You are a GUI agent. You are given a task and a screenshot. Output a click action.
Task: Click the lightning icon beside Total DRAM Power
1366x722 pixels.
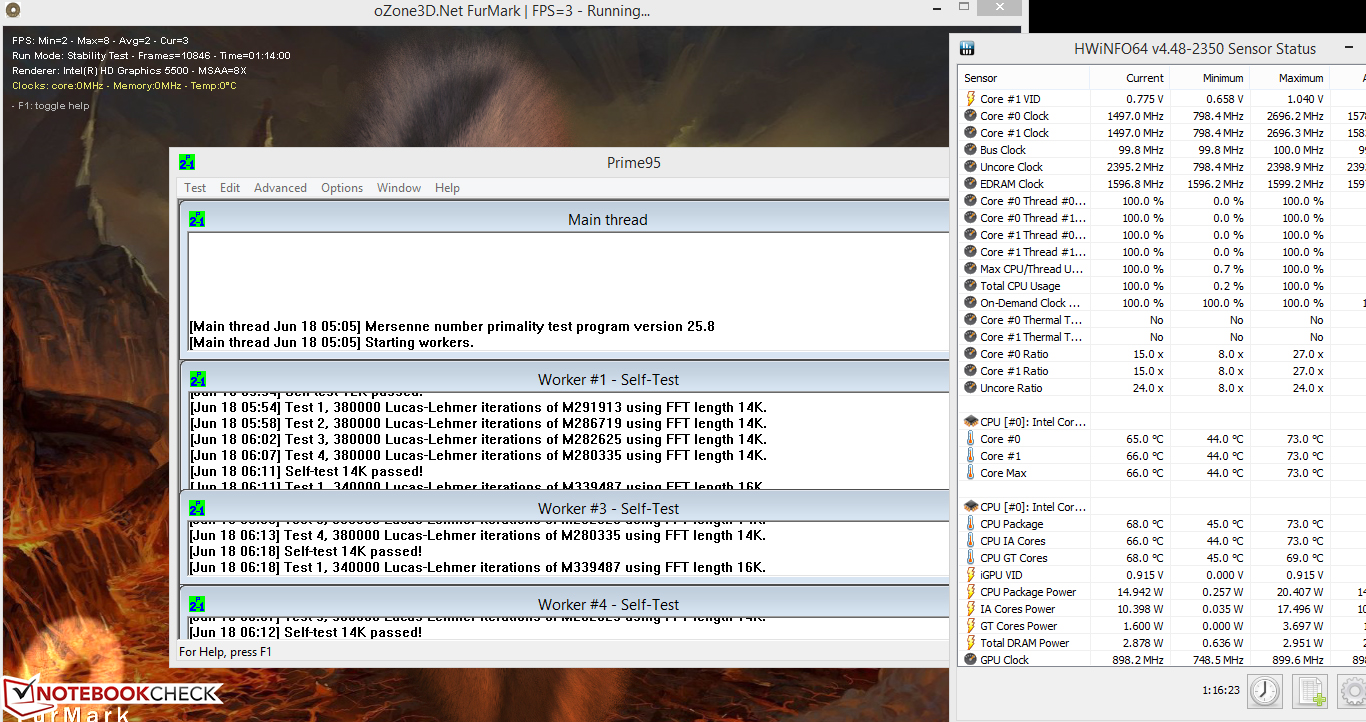coord(970,643)
